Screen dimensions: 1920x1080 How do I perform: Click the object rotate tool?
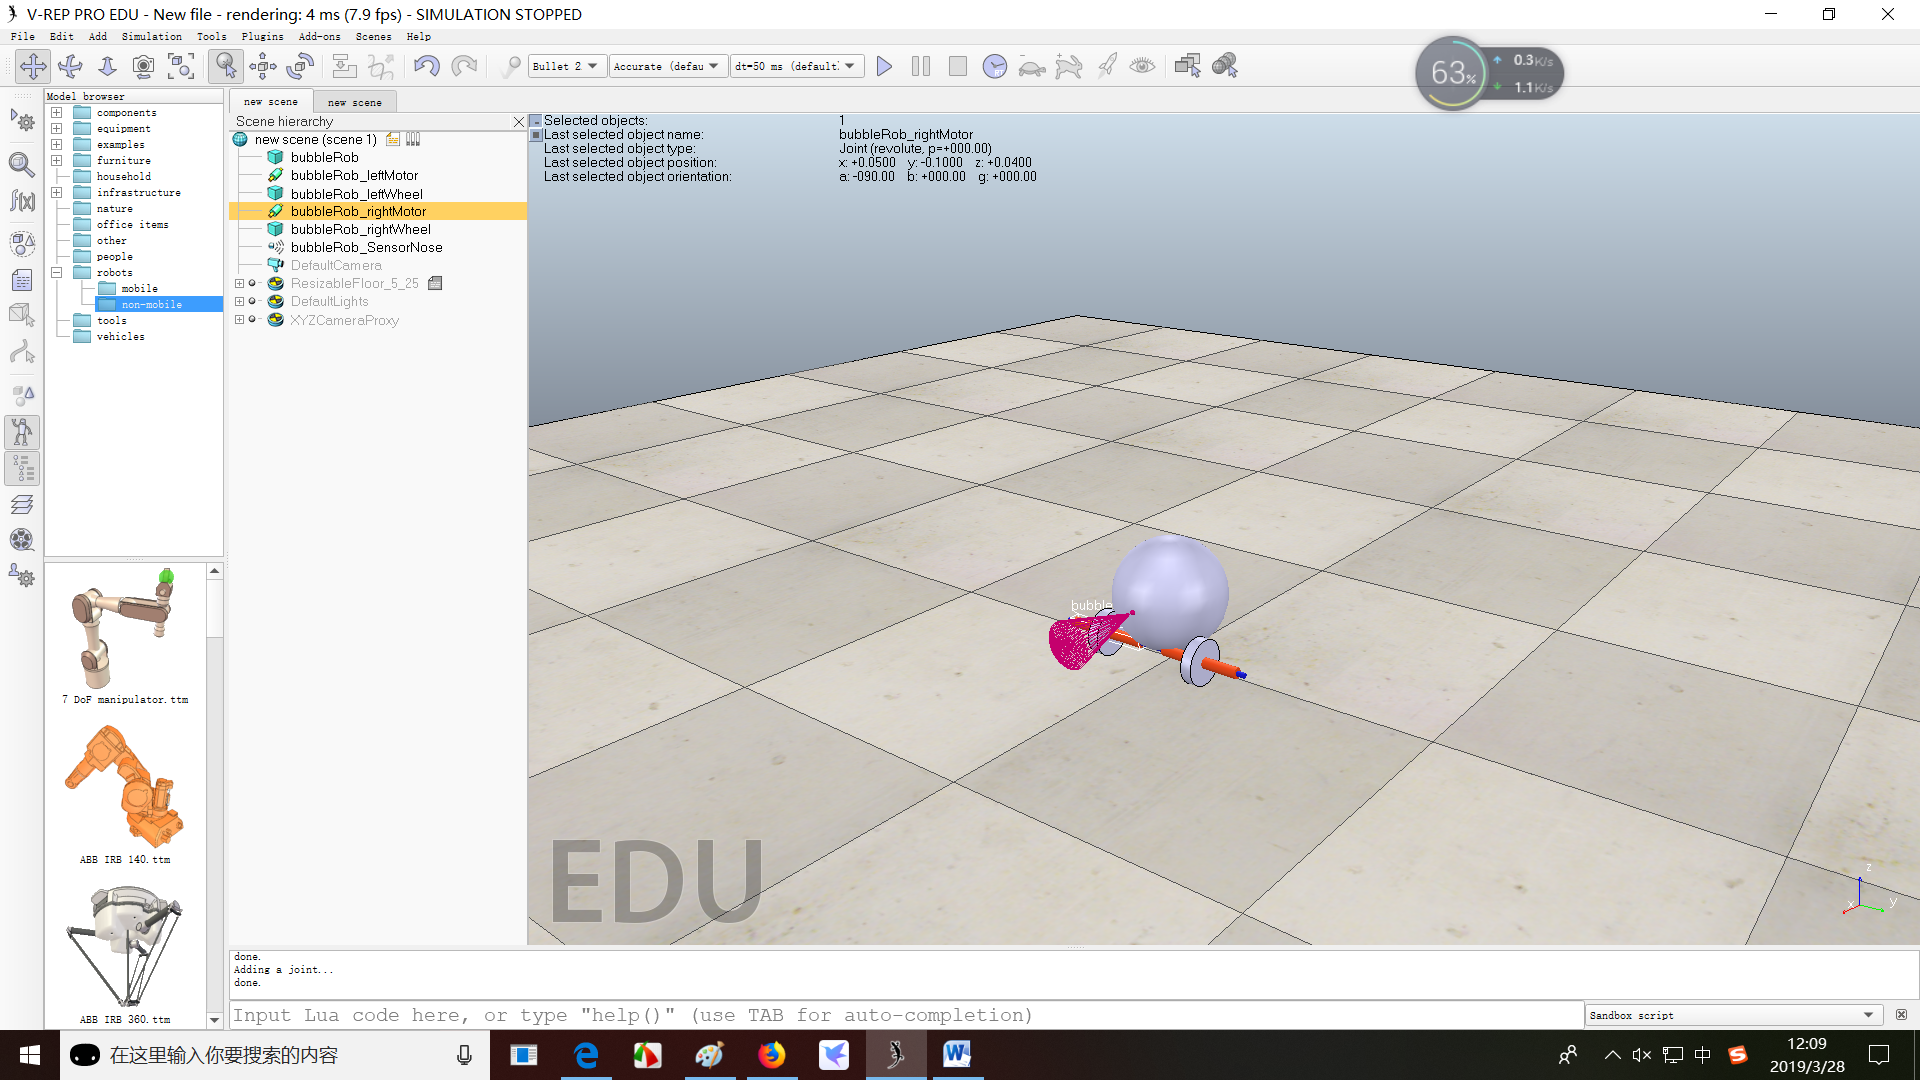coord(300,66)
